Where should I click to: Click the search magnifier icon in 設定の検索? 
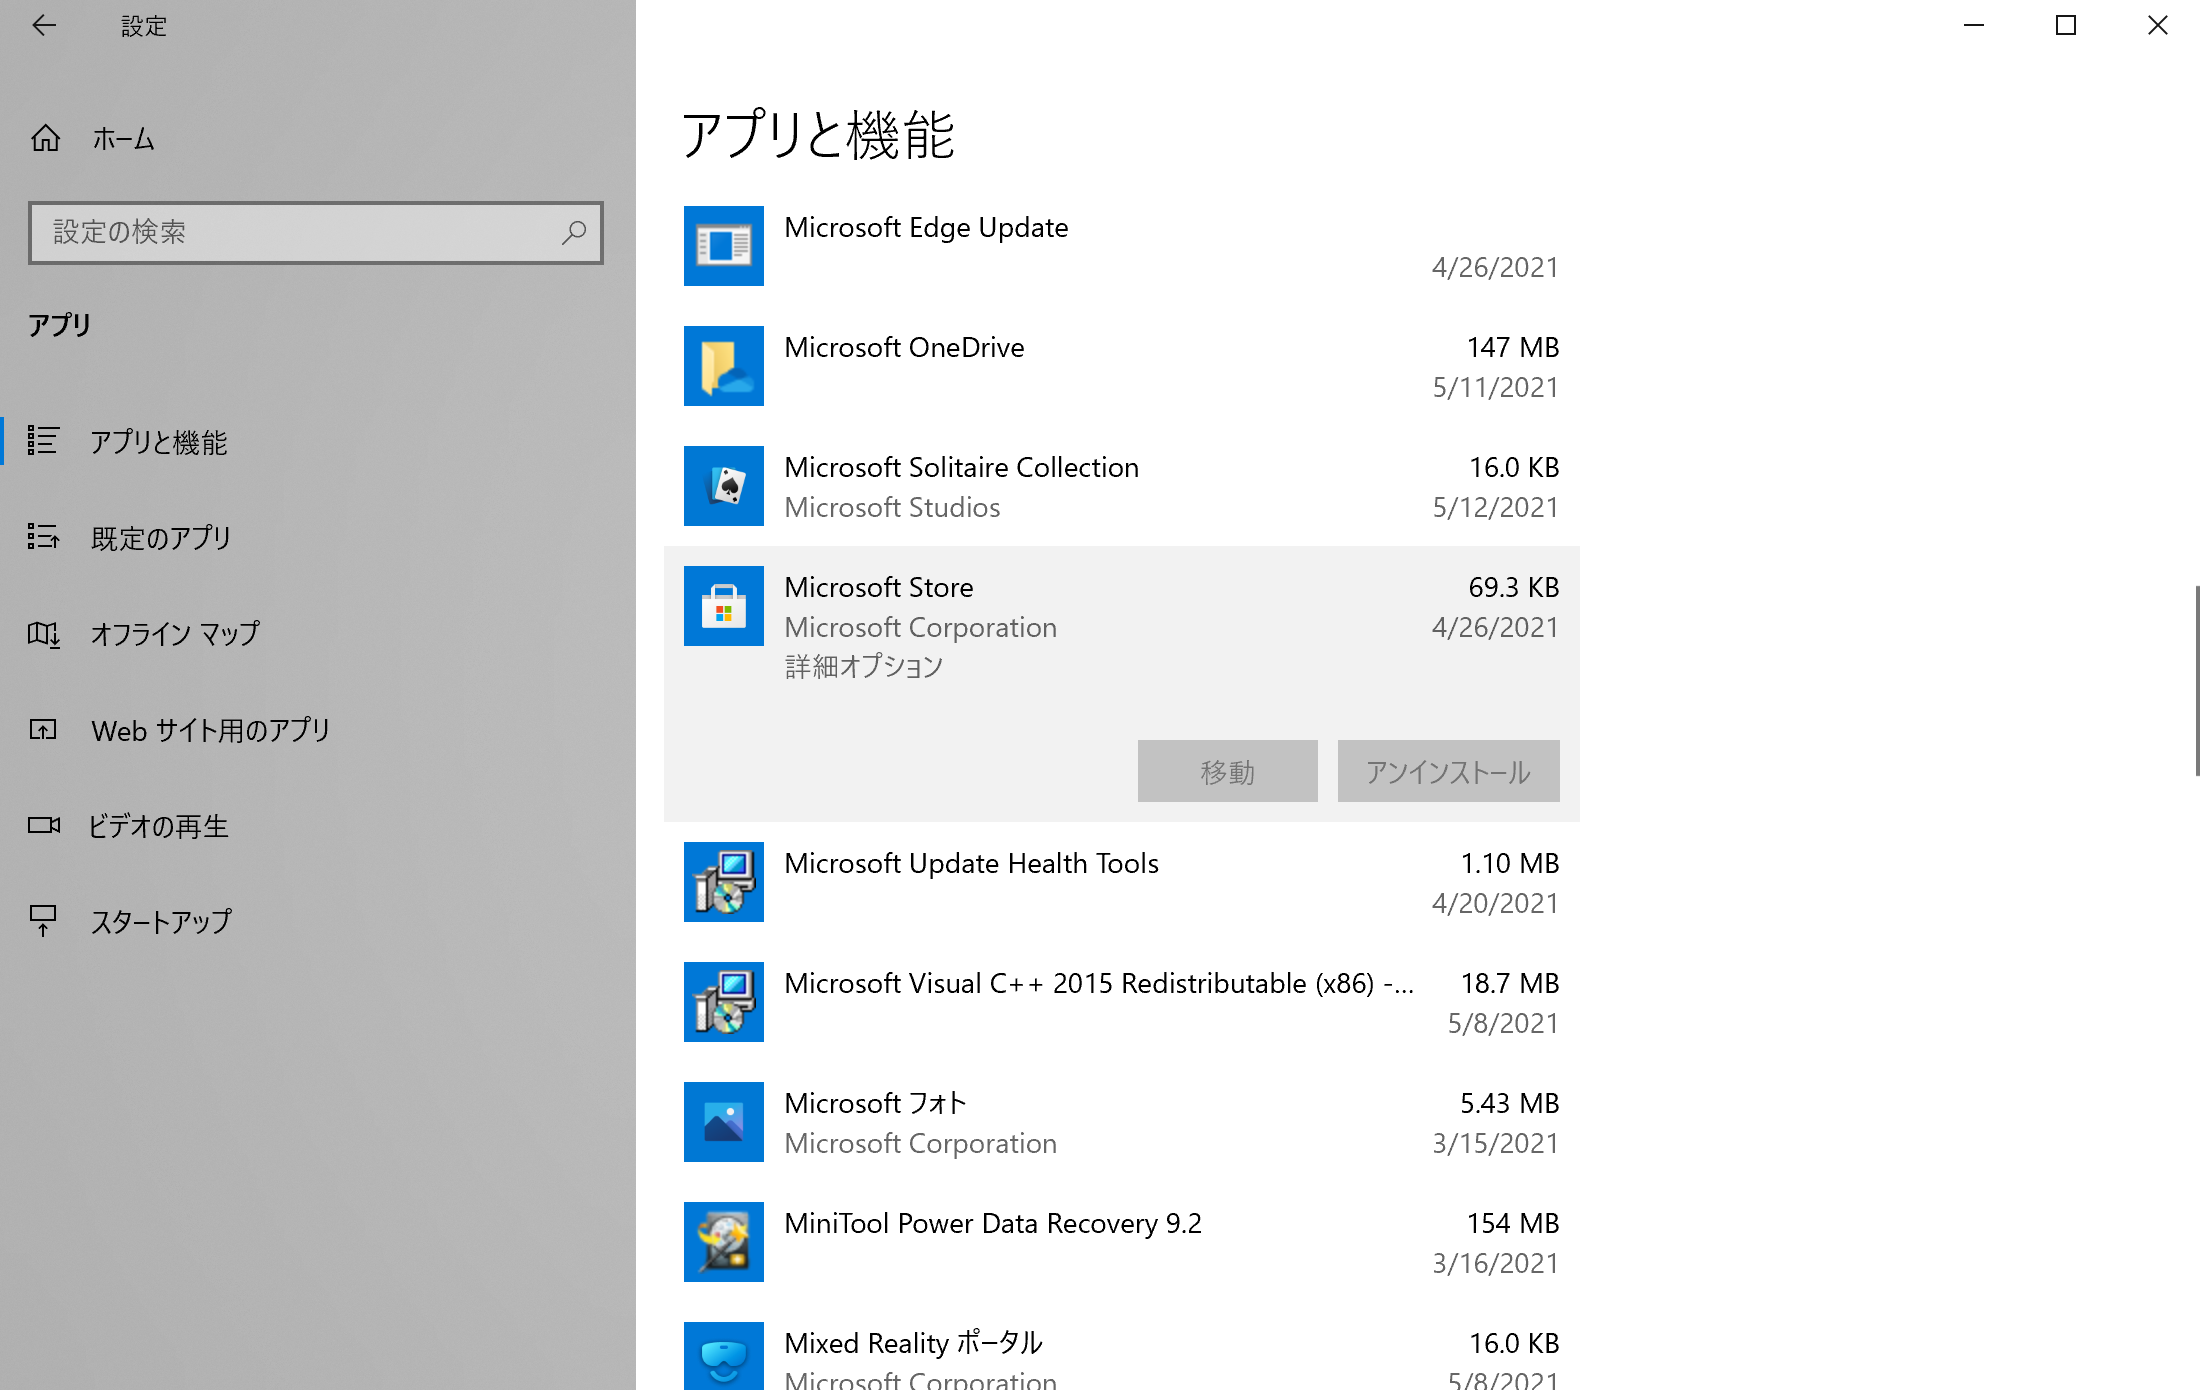point(574,233)
